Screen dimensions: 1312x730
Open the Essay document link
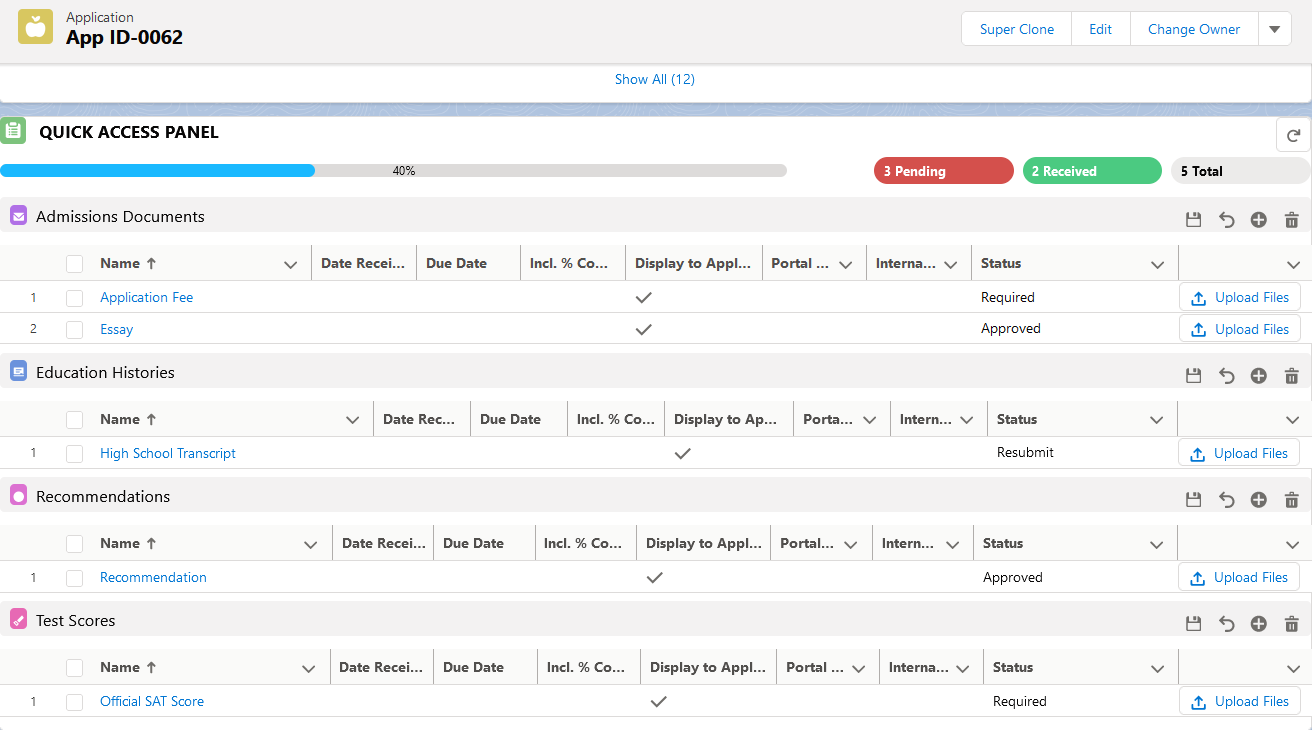tap(116, 329)
